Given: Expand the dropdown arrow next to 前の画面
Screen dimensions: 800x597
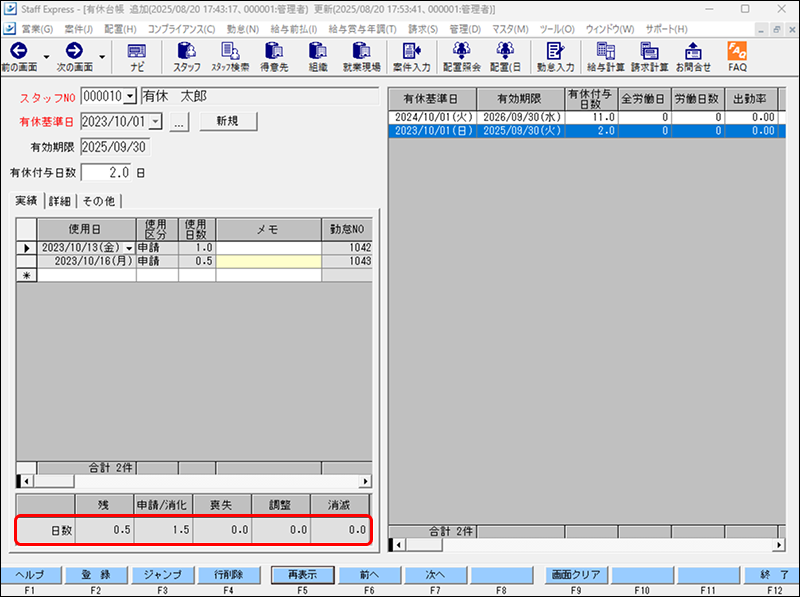Looking at the screenshot, I should [46, 57].
